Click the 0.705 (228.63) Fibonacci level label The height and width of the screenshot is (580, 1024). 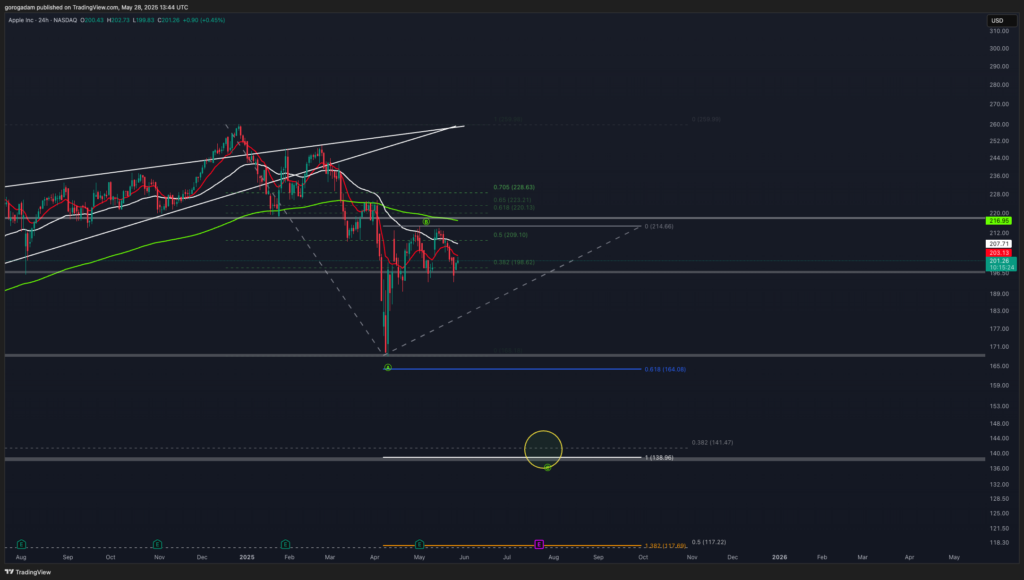pyautogui.click(x=514, y=187)
